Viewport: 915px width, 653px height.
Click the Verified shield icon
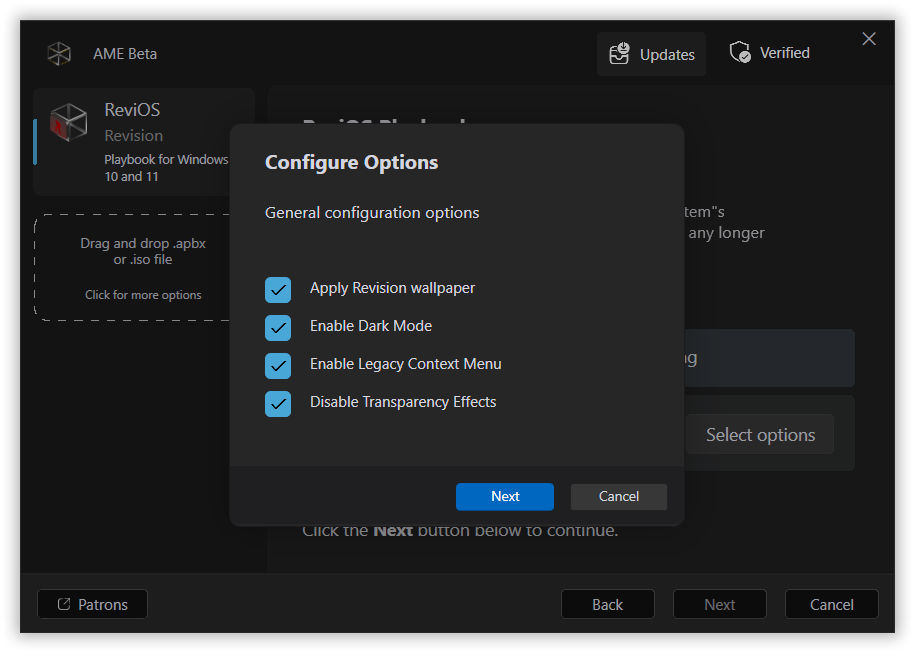[740, 52]
